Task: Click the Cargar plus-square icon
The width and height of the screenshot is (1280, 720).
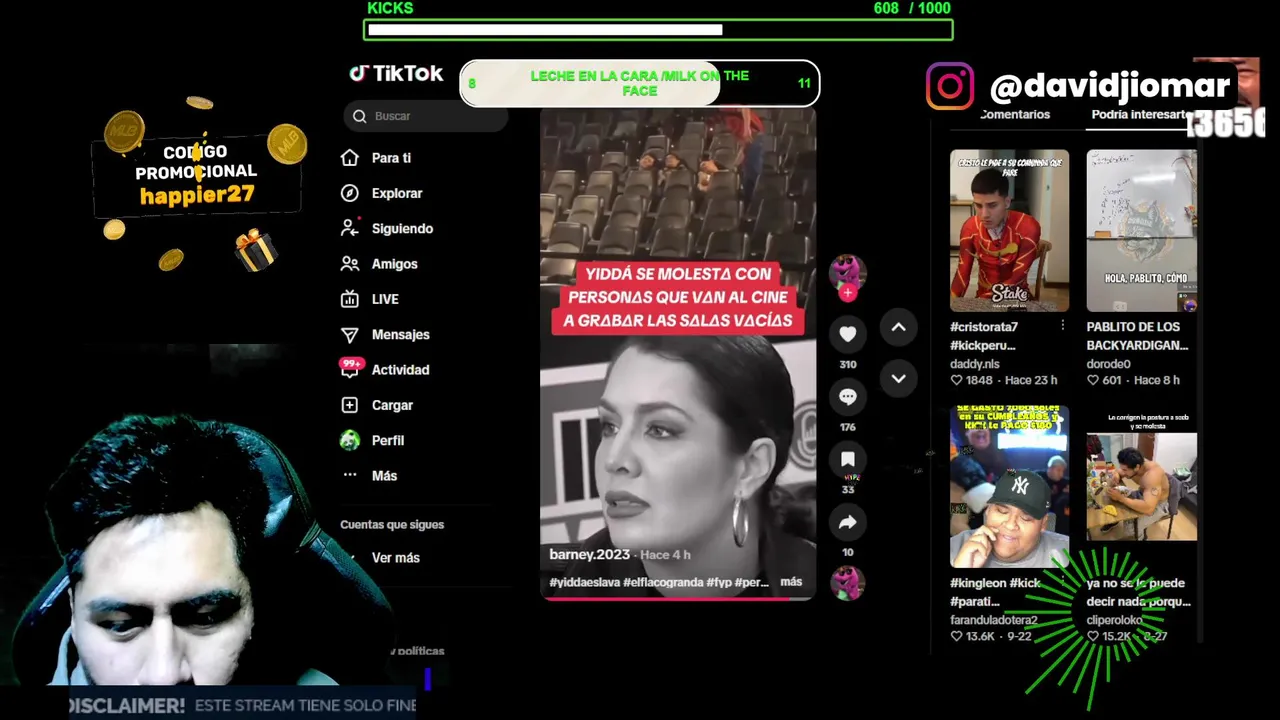Action: 350,405
